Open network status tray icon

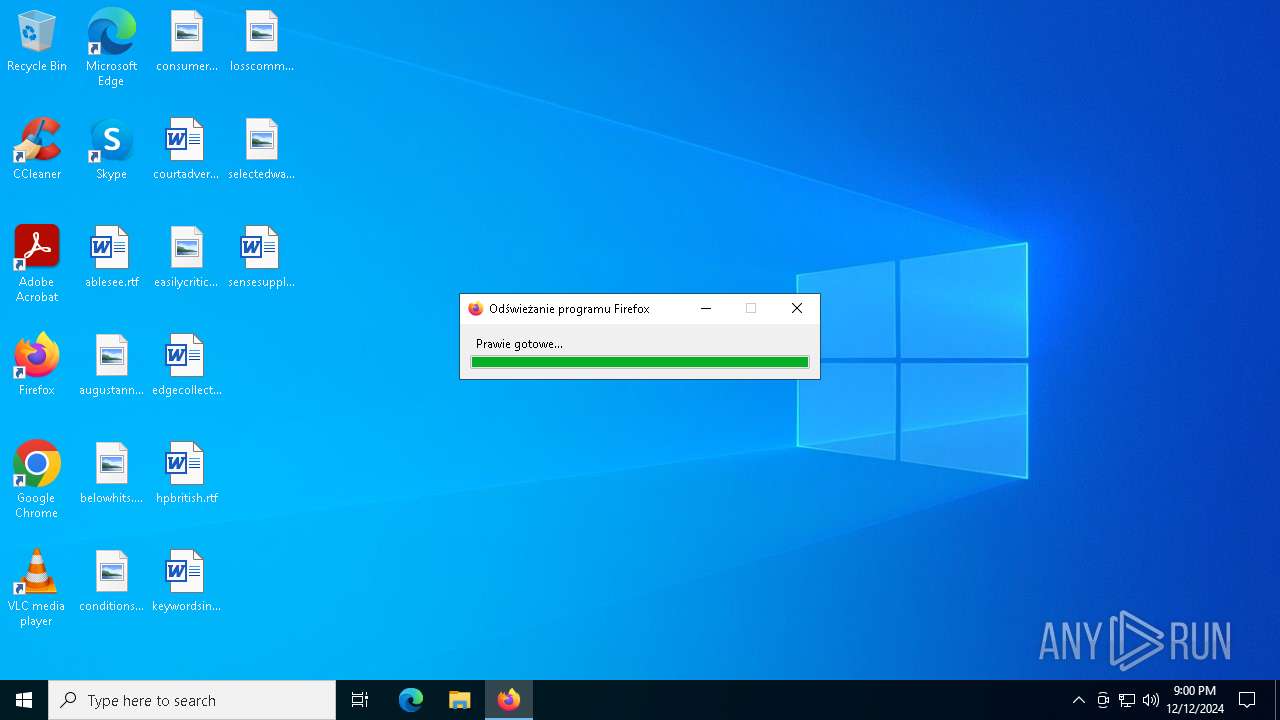[1127, 700]
